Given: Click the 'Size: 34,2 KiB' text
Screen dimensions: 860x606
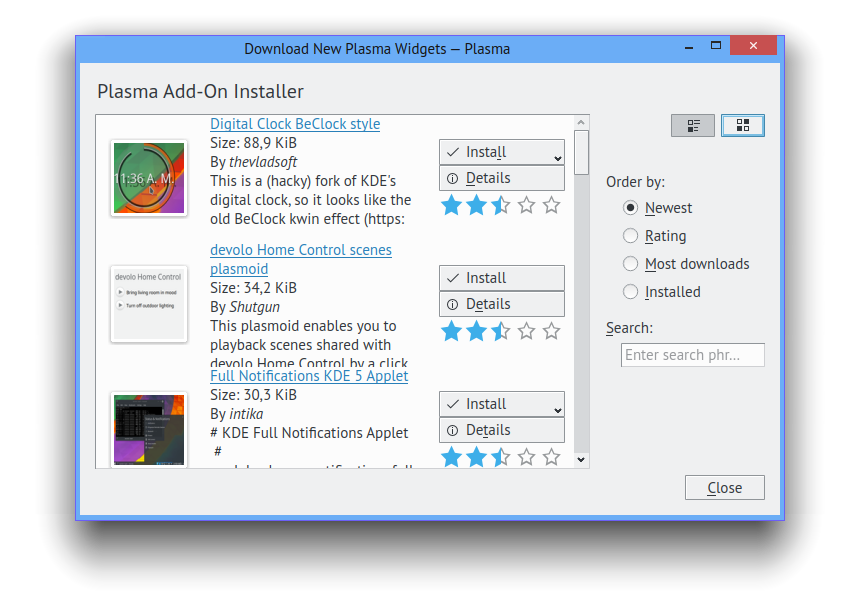Looking at the screenshot, I should (253, 288).
